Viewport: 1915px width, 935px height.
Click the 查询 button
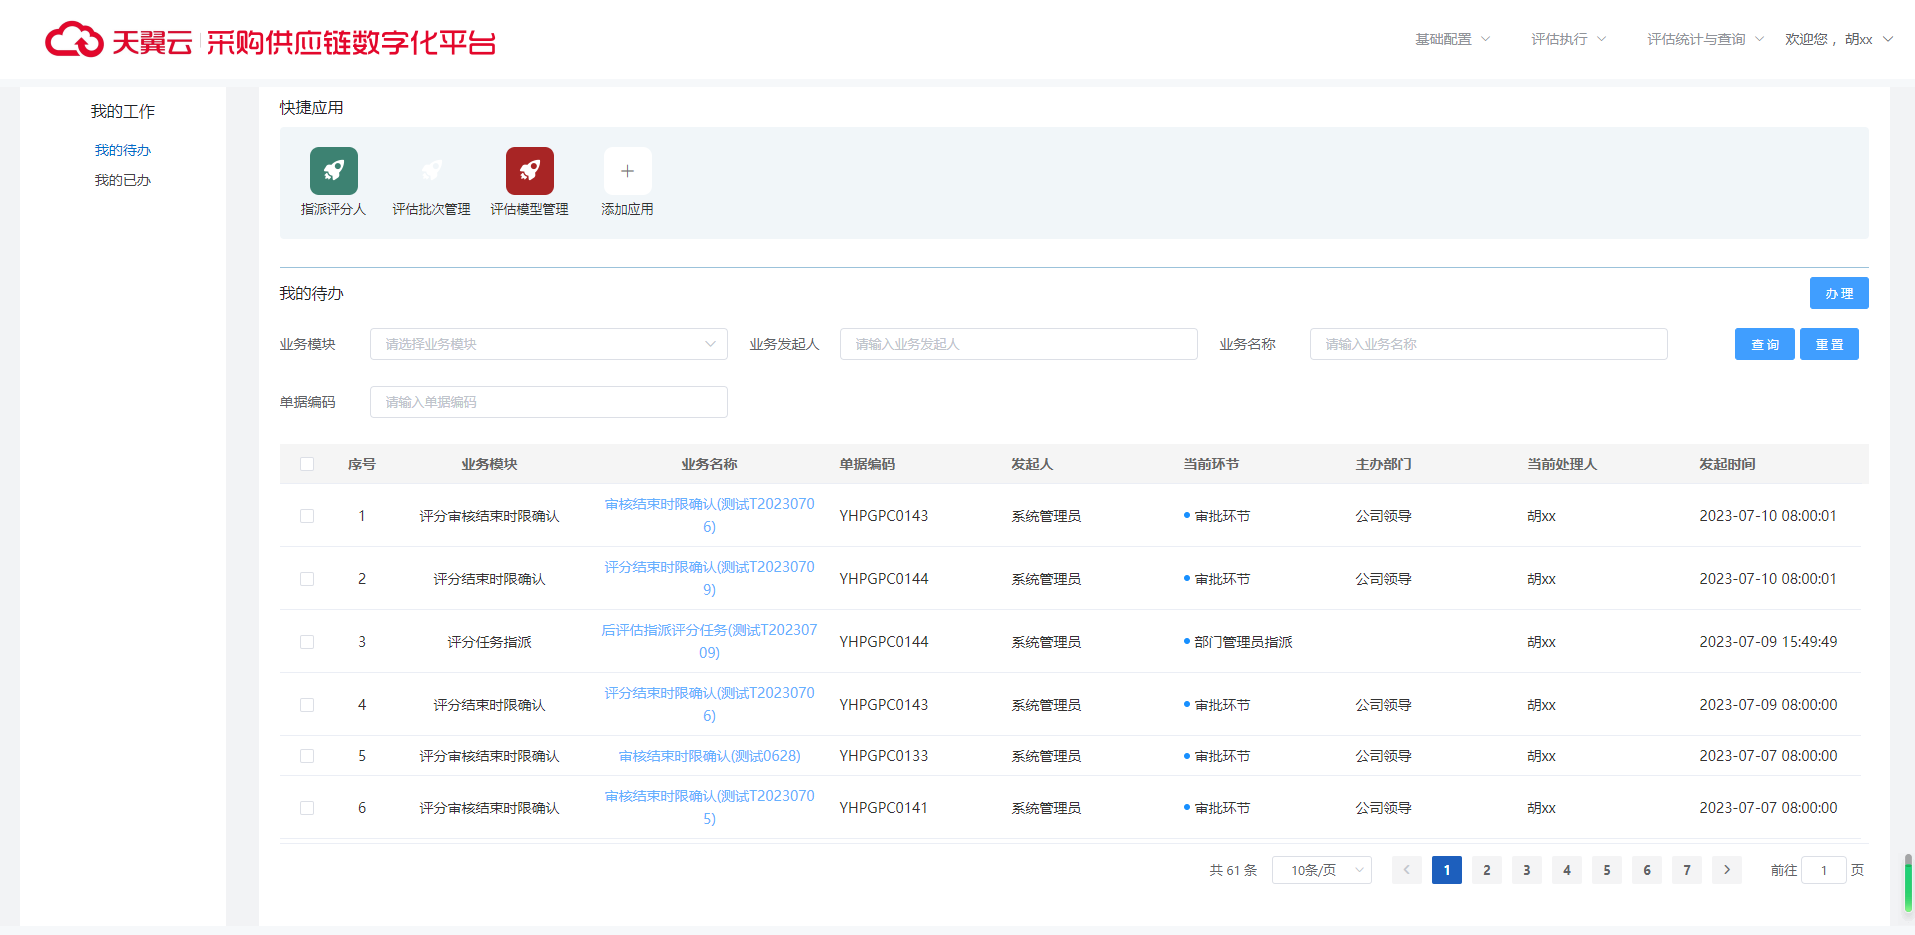[1765, 344]
